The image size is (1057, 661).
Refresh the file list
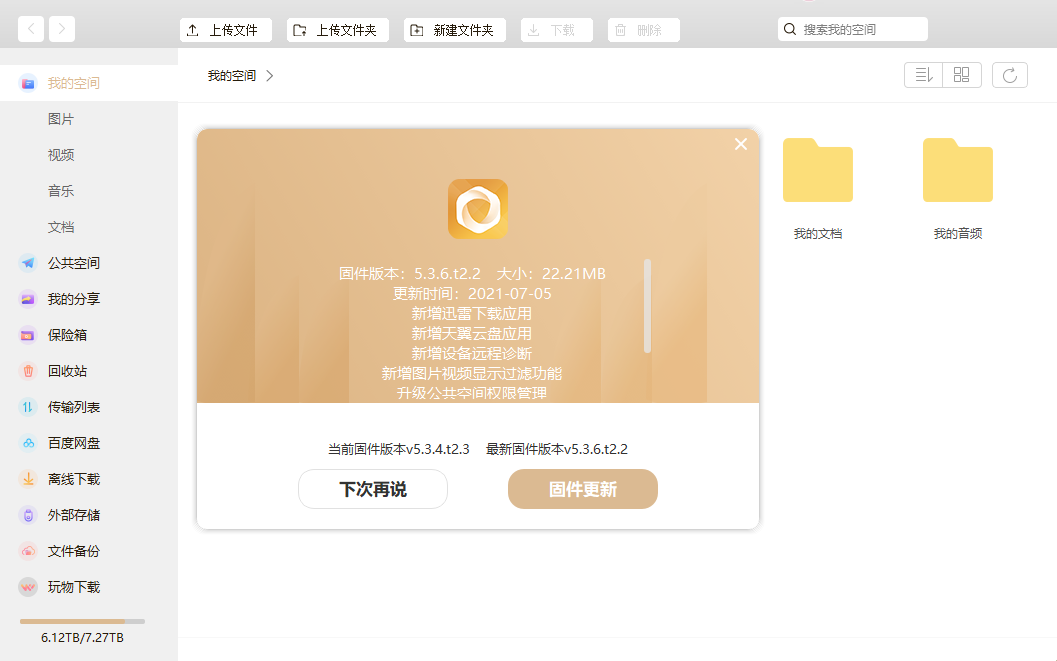click(1010, 75)
